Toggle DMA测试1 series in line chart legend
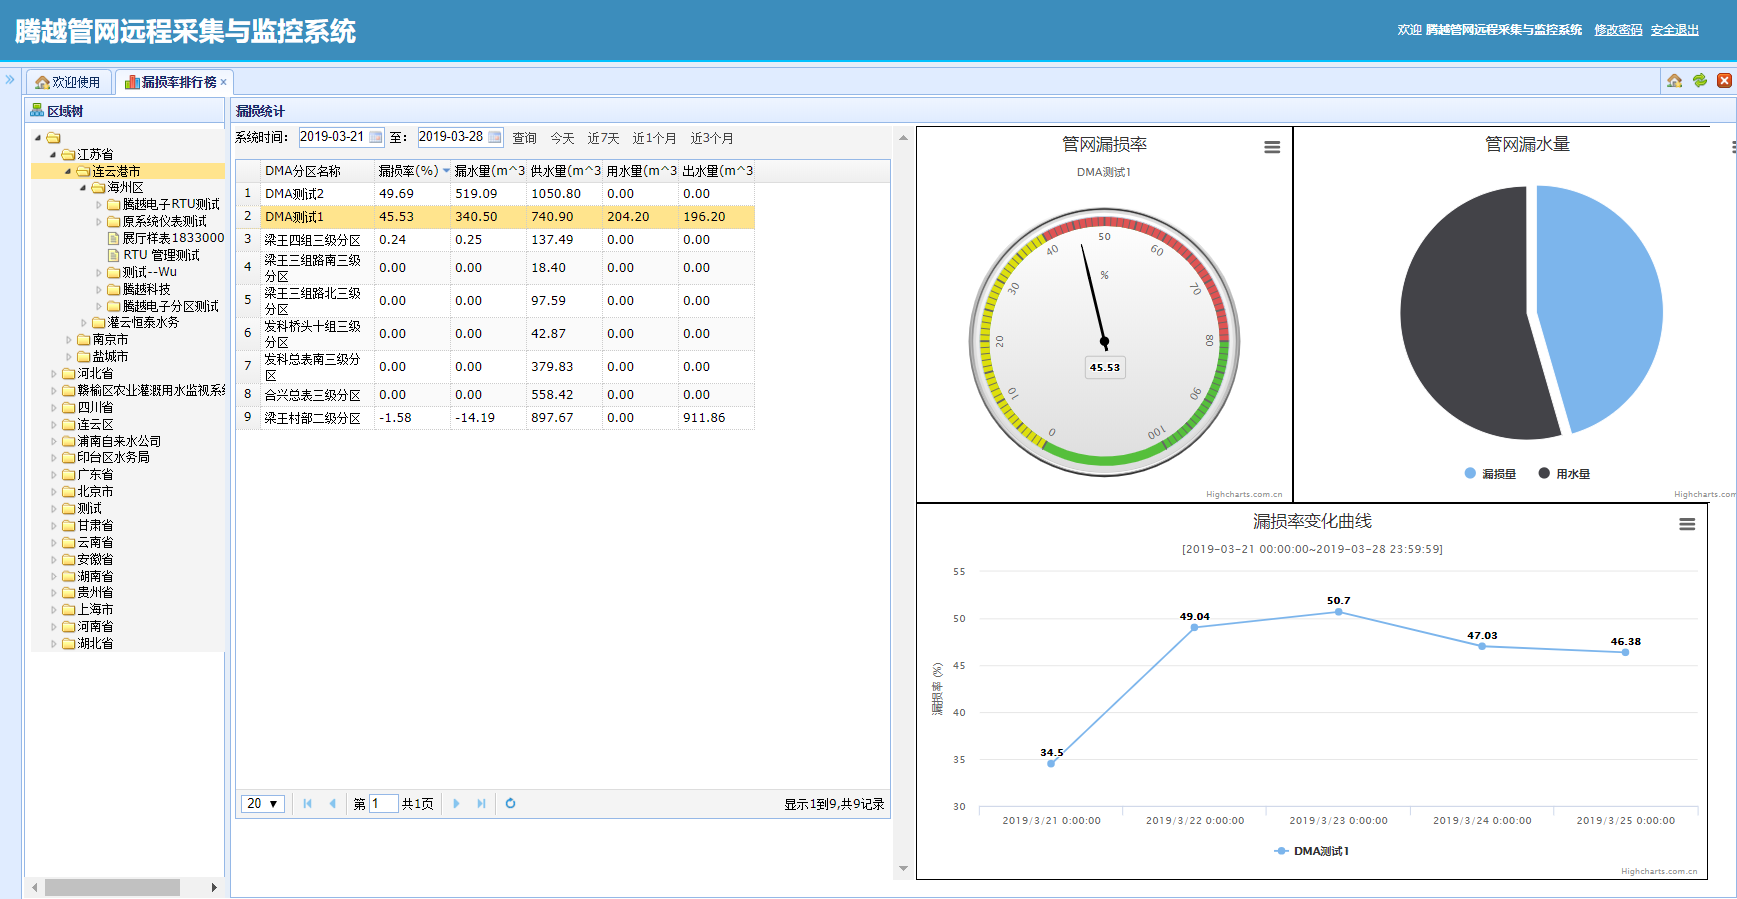This screenshot has height=899, width=1737. click(1311, 851)
